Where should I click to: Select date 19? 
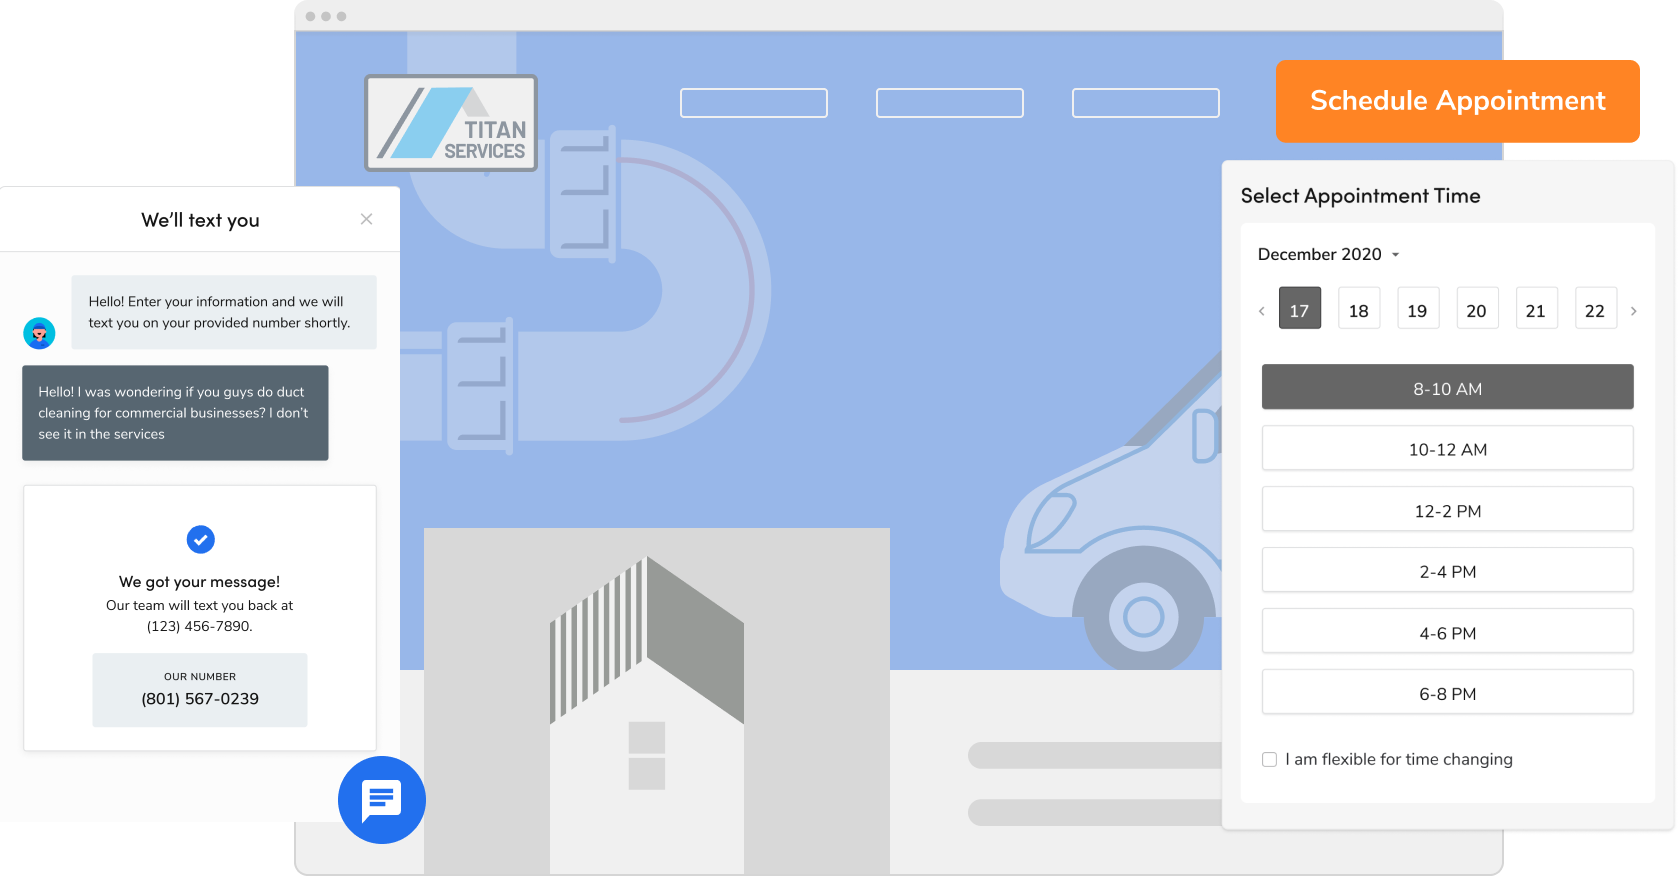tap(1417, 309)
